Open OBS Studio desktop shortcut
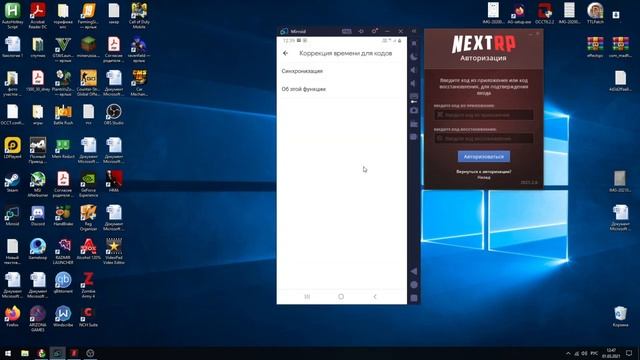The image size is (640, 360). (113, 115)
